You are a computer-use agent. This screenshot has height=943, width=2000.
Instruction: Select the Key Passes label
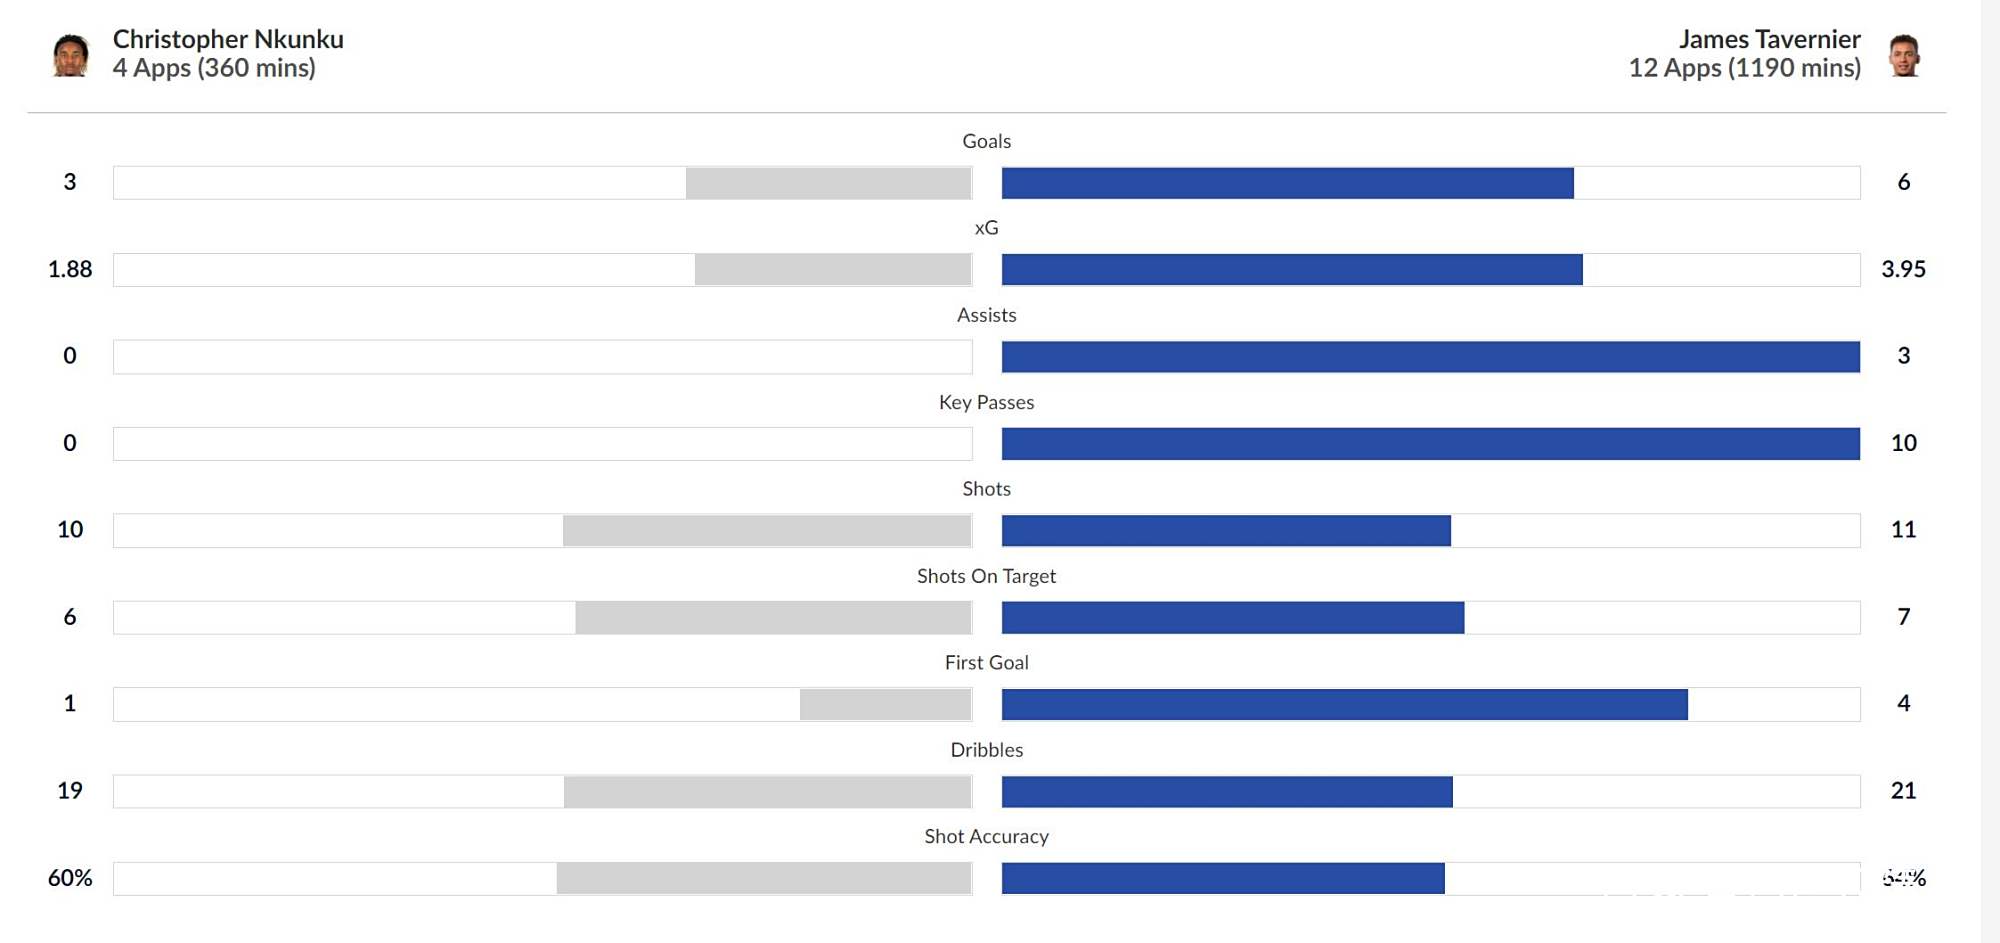[x=986, y=402]
